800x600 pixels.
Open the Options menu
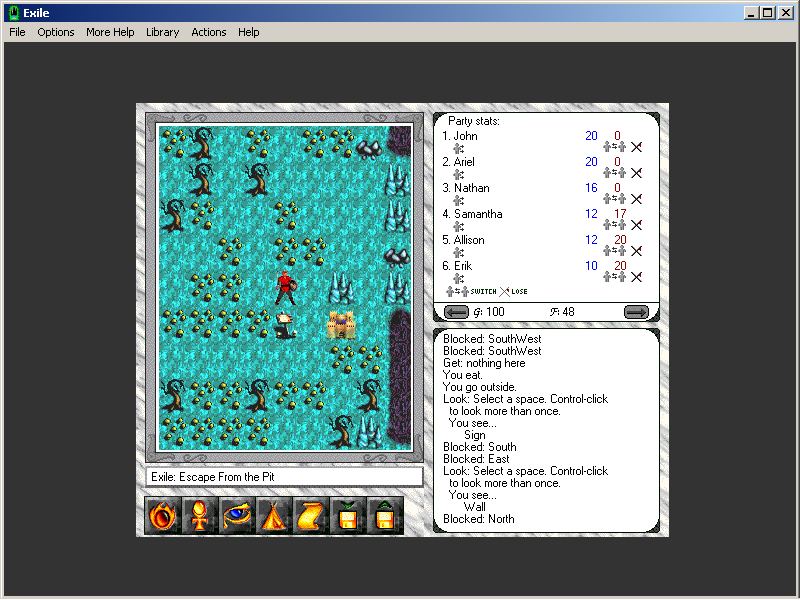tap(55, 32)
